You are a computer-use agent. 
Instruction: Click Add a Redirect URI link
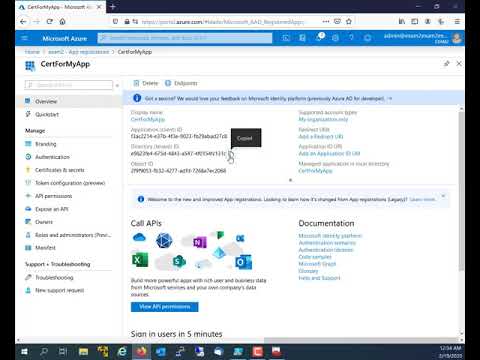pos(321,137)
